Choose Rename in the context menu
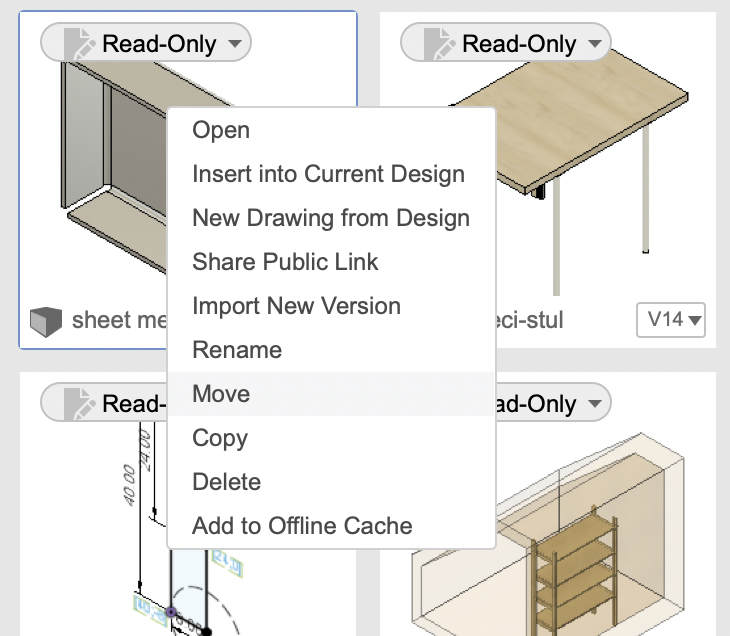The height and width of the screenshot is (636, 730). [237, 350]
